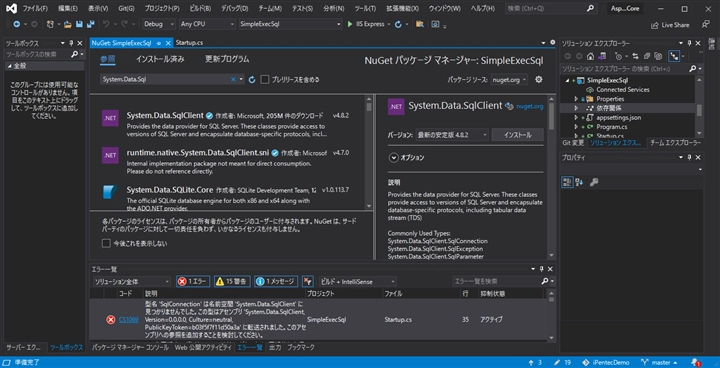This screenshot has height=368, width=720.
Task: Expand the appsettings.json tree node
Action: [x=576, y=118]
